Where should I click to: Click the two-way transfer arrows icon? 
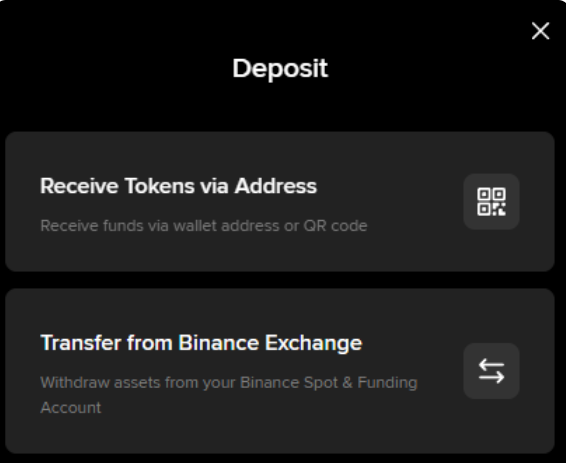click(491, 371)
